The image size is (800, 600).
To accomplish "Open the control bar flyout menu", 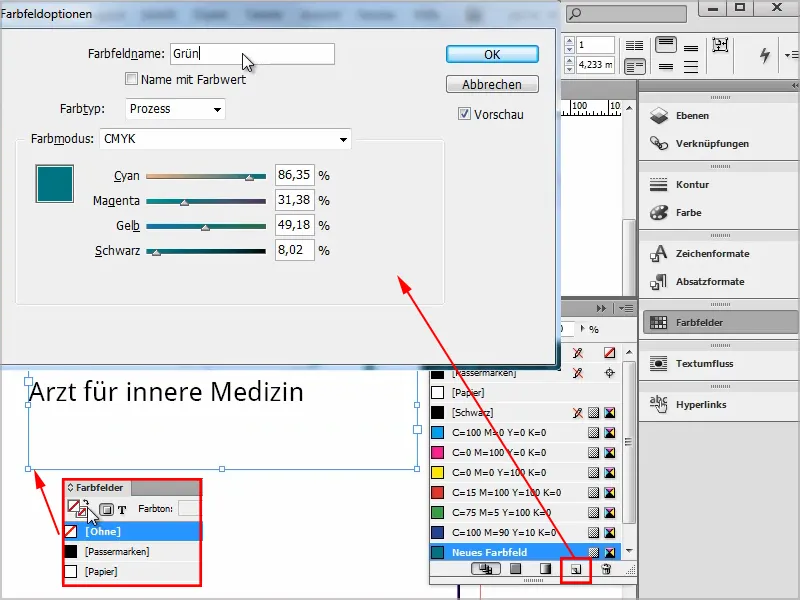I will tap(791, 55).
